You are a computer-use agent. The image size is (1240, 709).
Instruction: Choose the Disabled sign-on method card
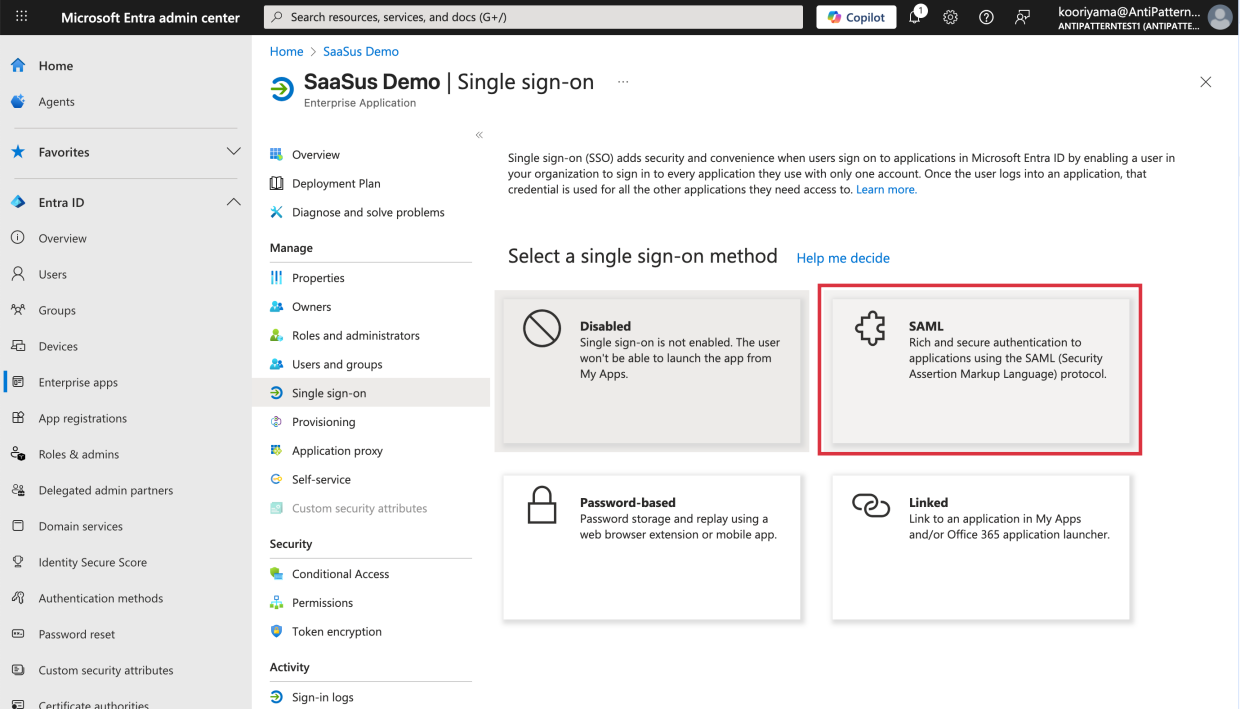point(652,370)
